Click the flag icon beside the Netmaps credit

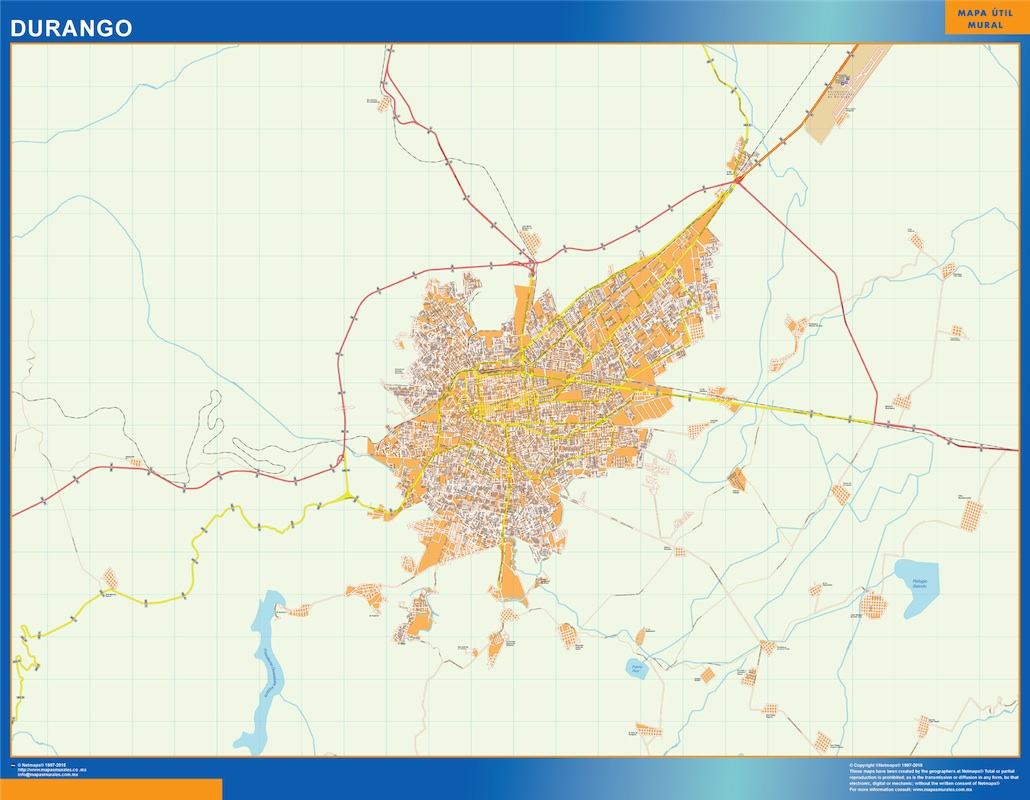(x=13, y=765)
